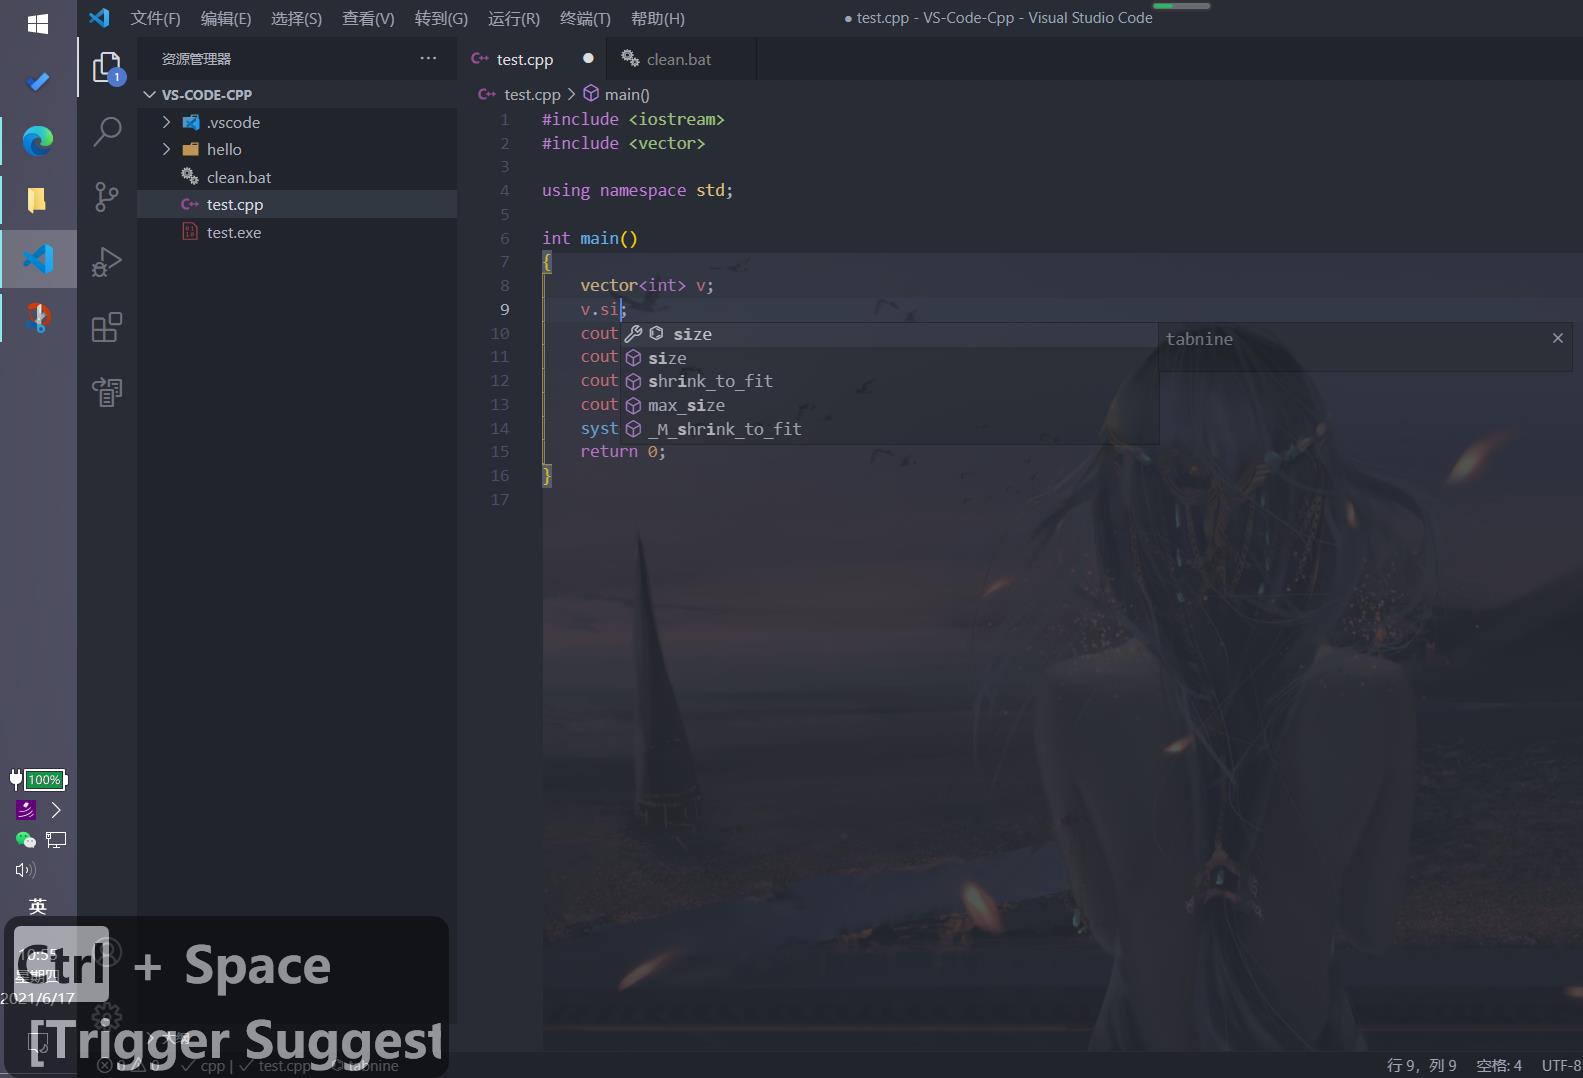Click line number 9 in the gutter

pyautogui.click(x=504, y=309)
